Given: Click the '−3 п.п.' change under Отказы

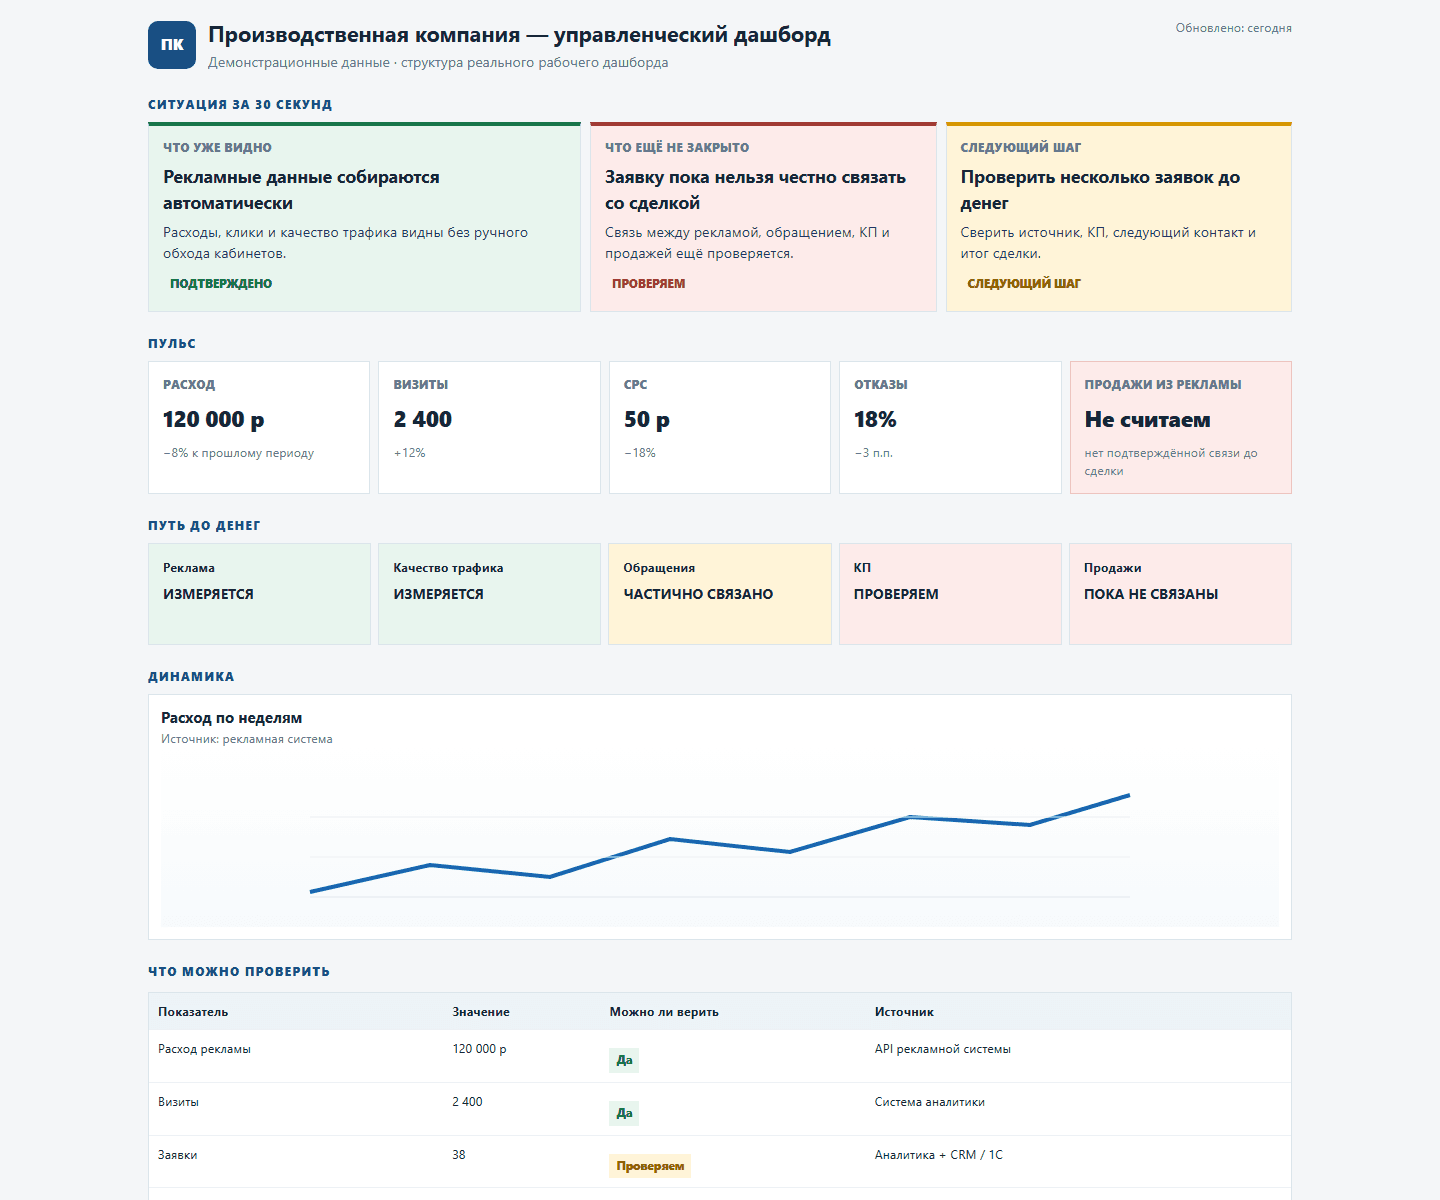Looking at the screenshot, I should tap(874, 453).
